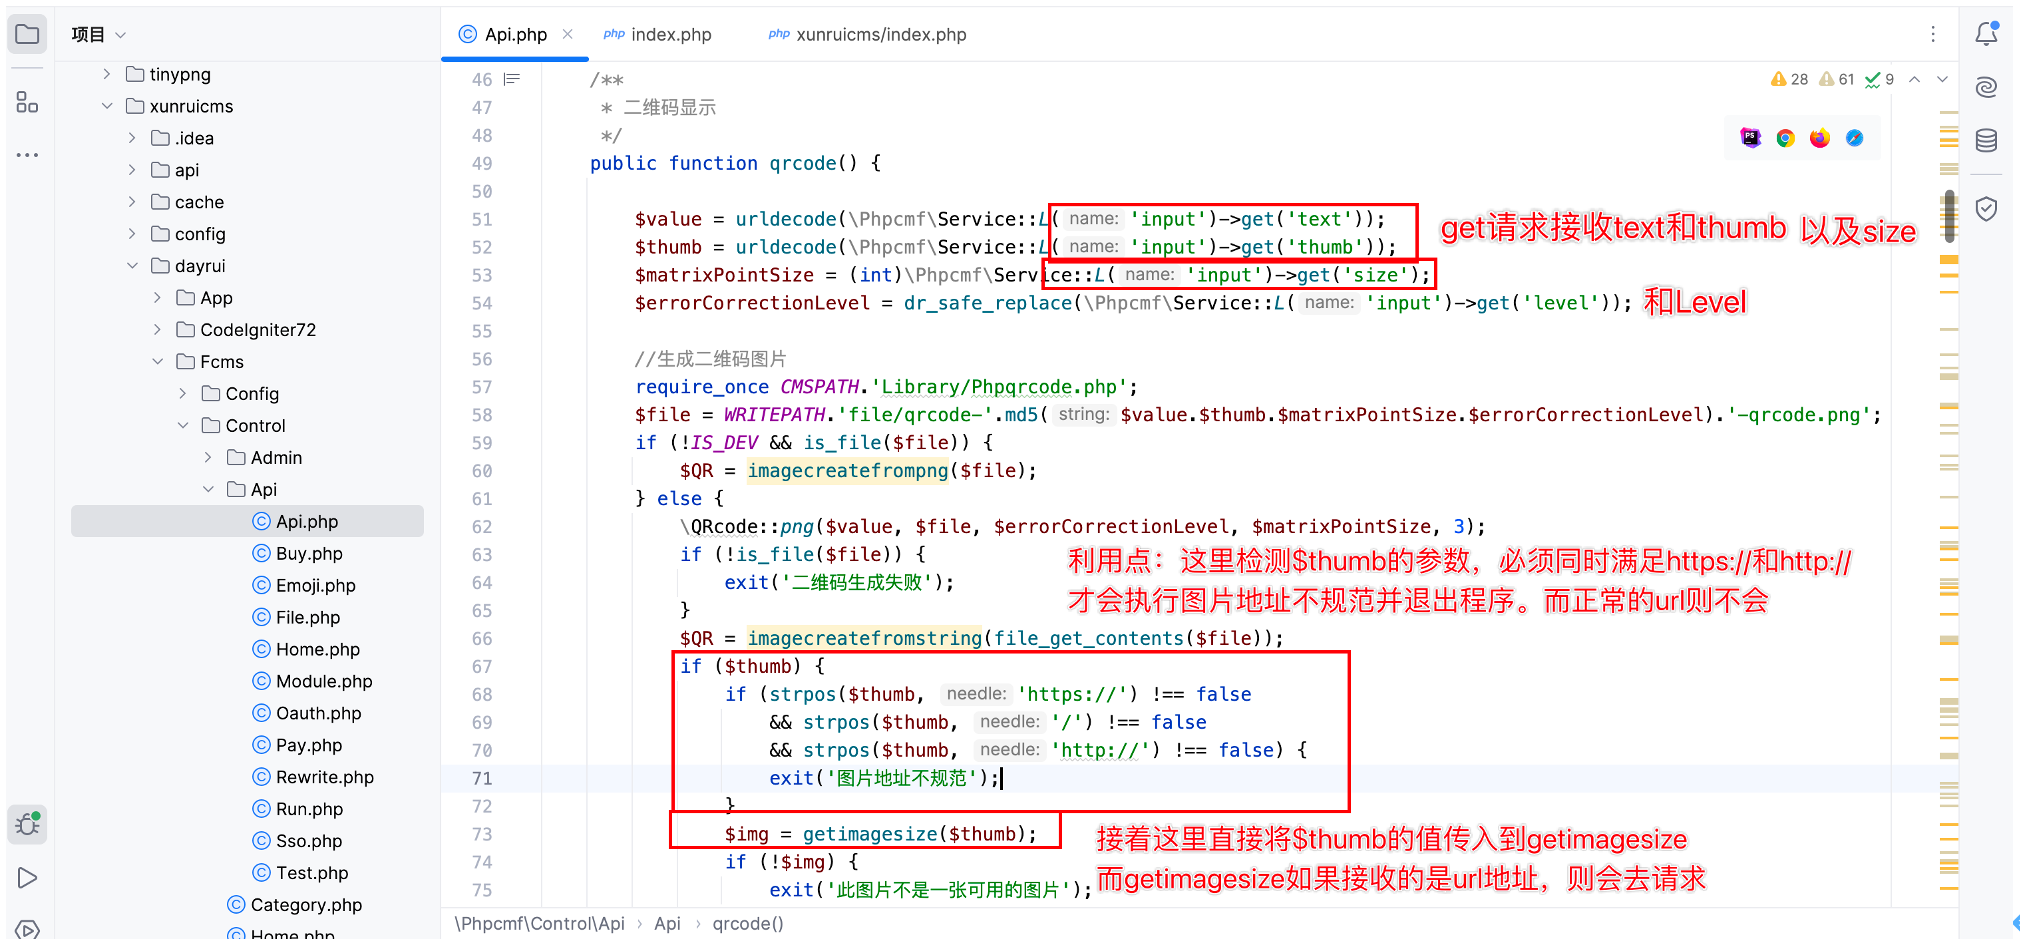Viewport: 2020px width, 948px height.
Task: Open the Run tool window play icon
Action: (27, 878)
